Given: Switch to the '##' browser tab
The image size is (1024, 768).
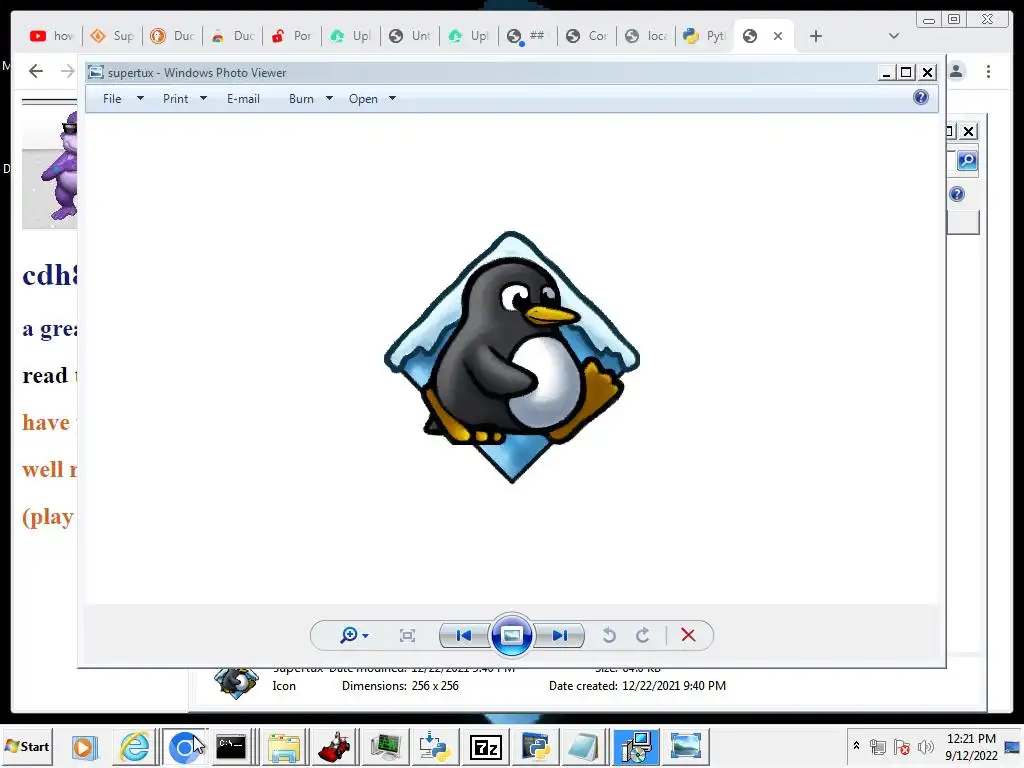Looking at the screenshot, I should tap(528, 36).
